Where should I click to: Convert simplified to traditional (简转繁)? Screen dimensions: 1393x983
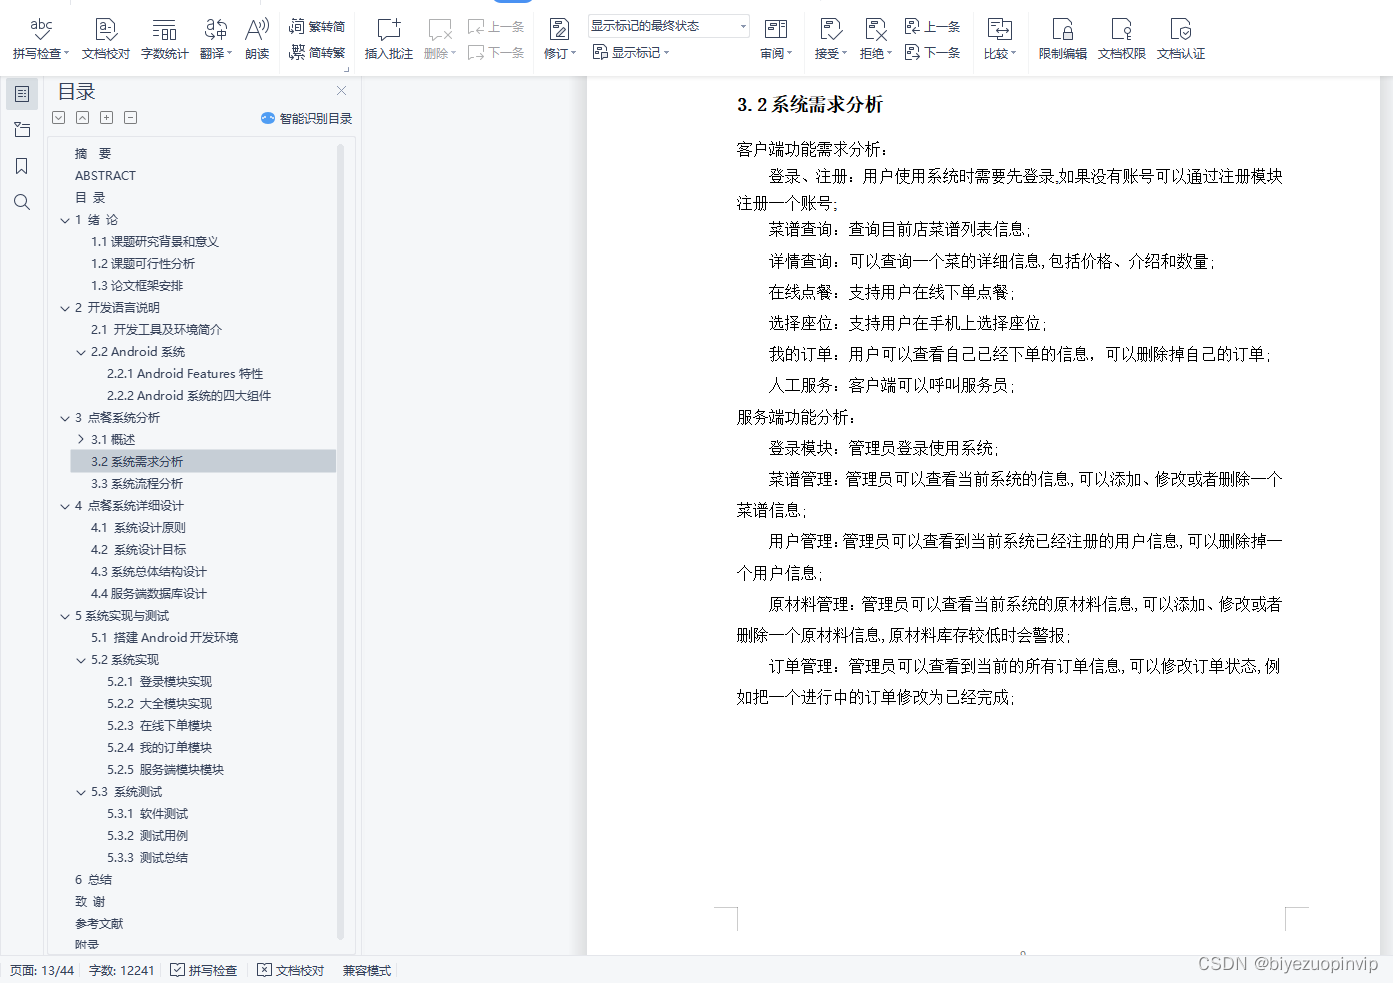click(317, 52)
